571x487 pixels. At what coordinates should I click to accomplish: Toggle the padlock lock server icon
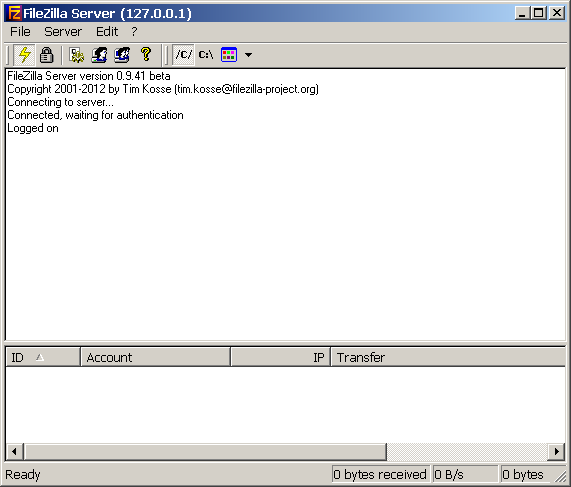tap(47, 55)
